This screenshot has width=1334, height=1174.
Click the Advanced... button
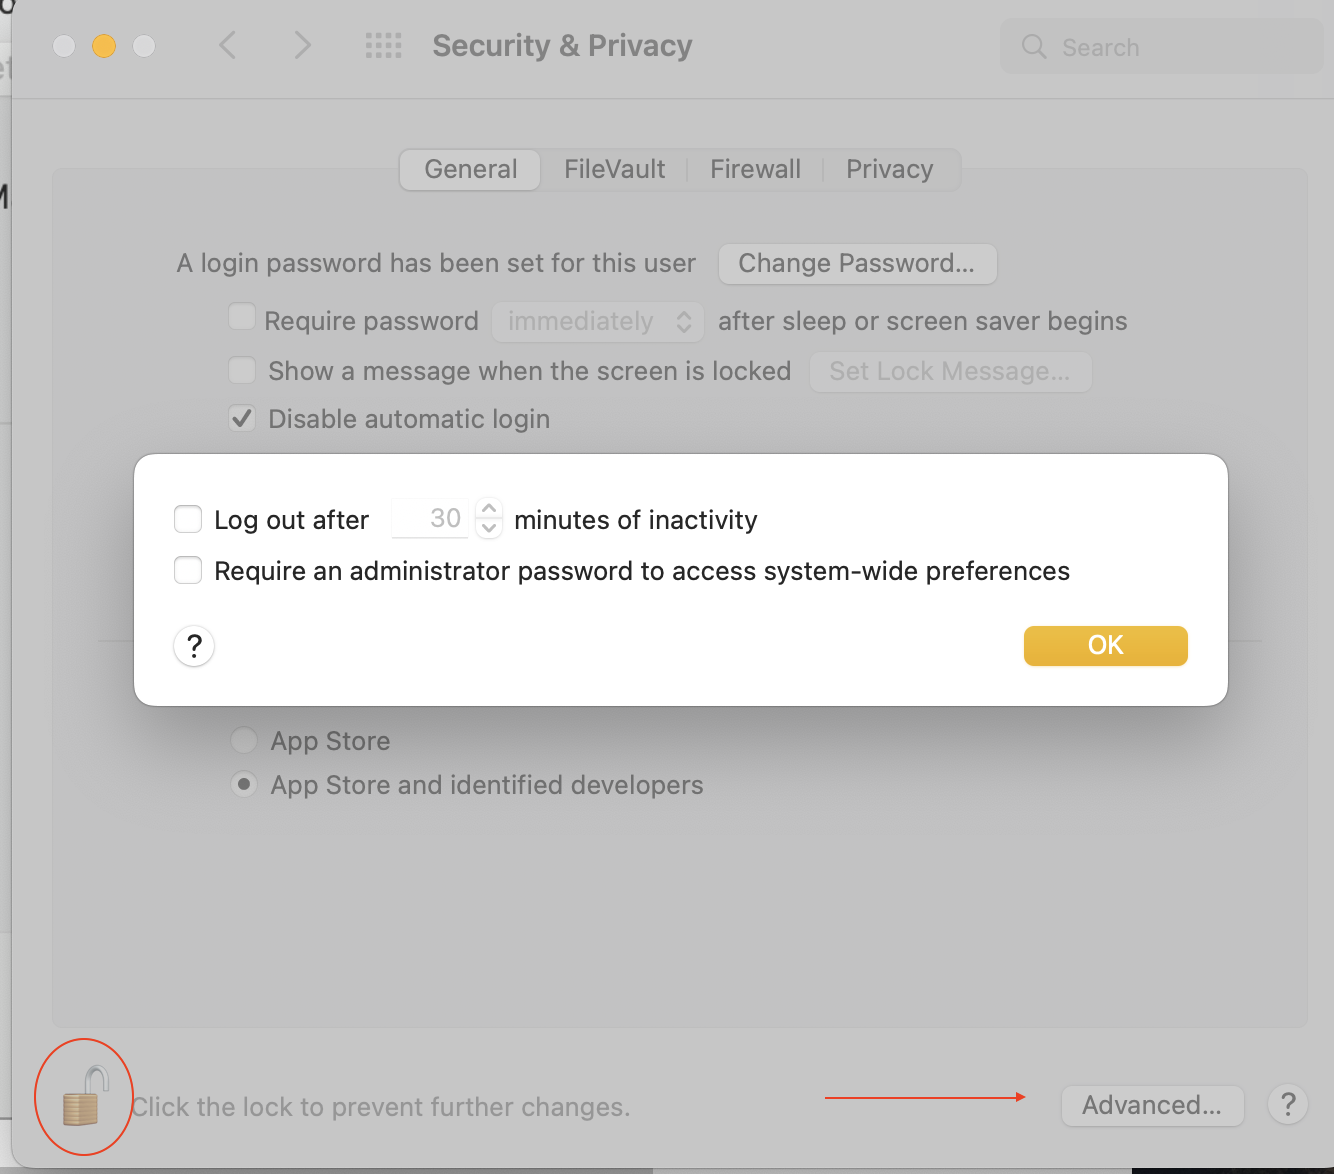(x=1152, y=1105)
